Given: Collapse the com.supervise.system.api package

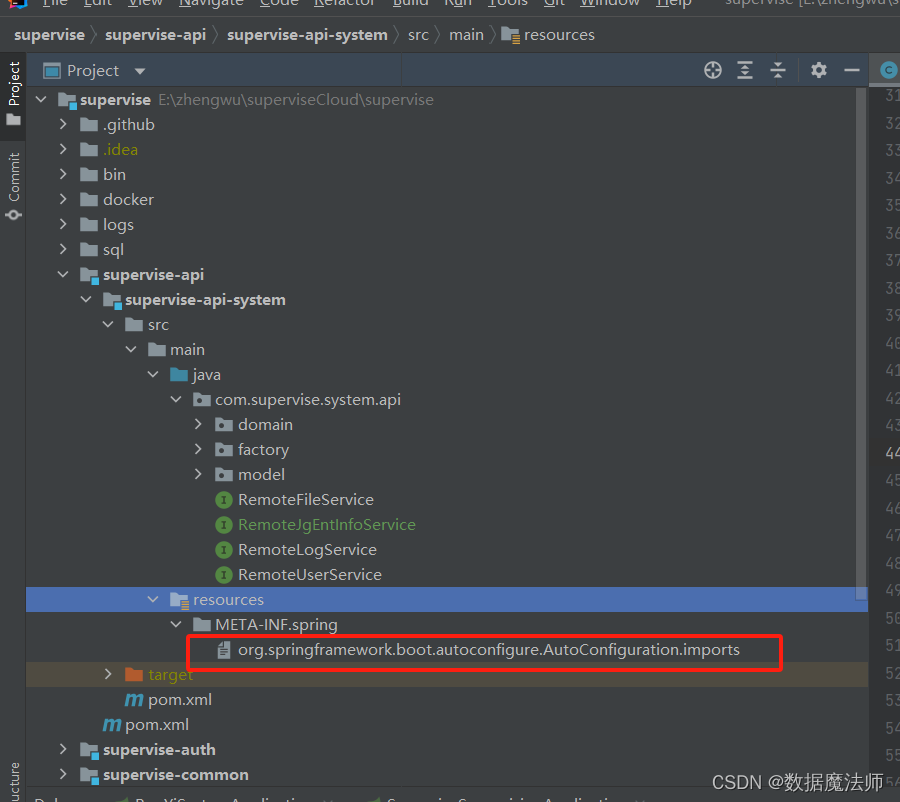Looking at the screenshot, I should pos(176,399).
